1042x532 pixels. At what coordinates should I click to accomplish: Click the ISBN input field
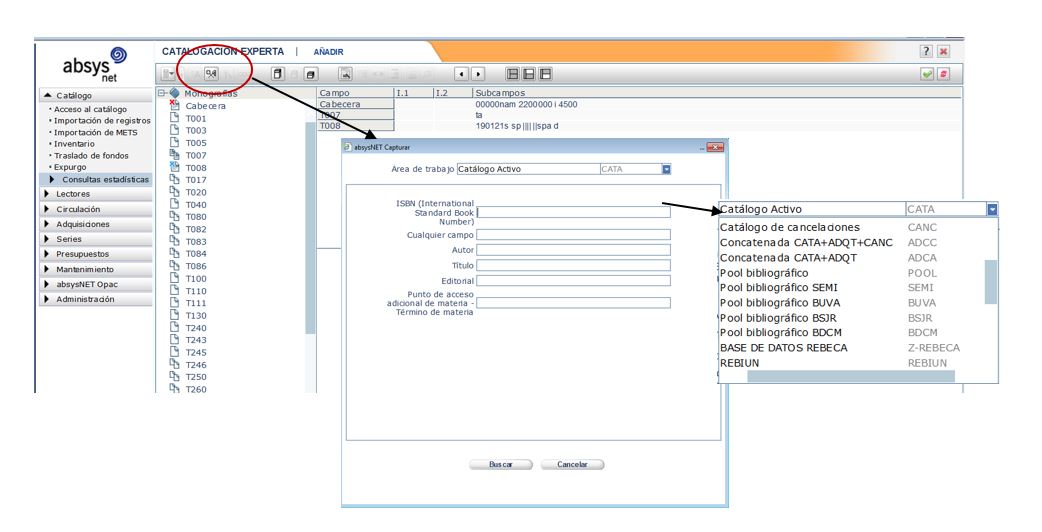(x=573, y=213)
